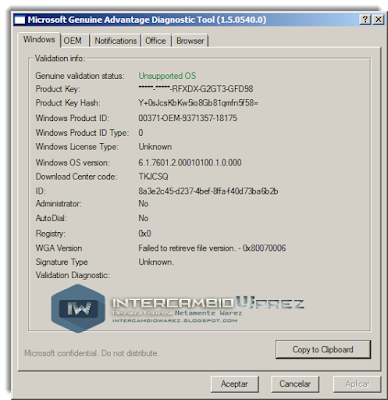Click the title bar help question mark
Viewport: 388px width, 400px height.
tap(365, 20)
